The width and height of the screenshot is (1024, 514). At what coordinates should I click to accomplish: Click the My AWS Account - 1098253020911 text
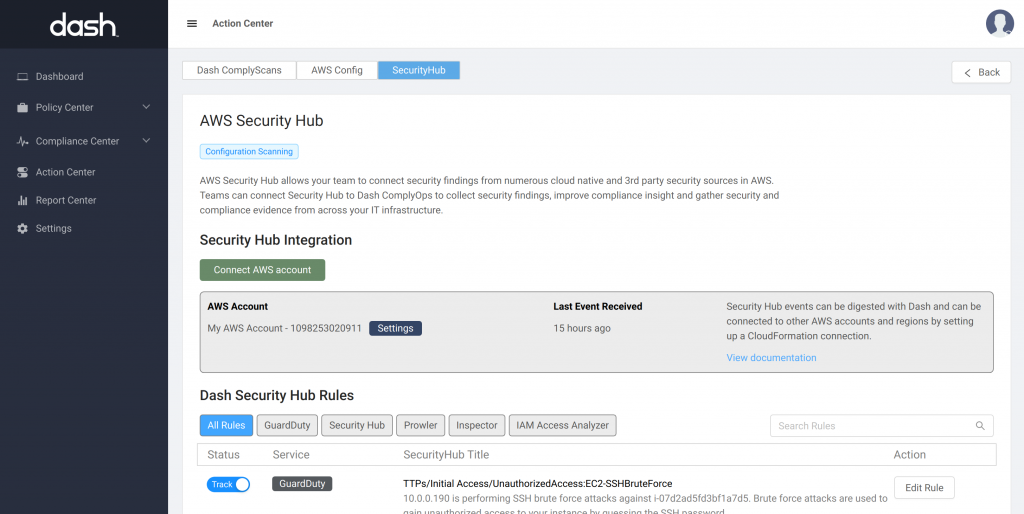pyautogui.click(x=285, y=328)
